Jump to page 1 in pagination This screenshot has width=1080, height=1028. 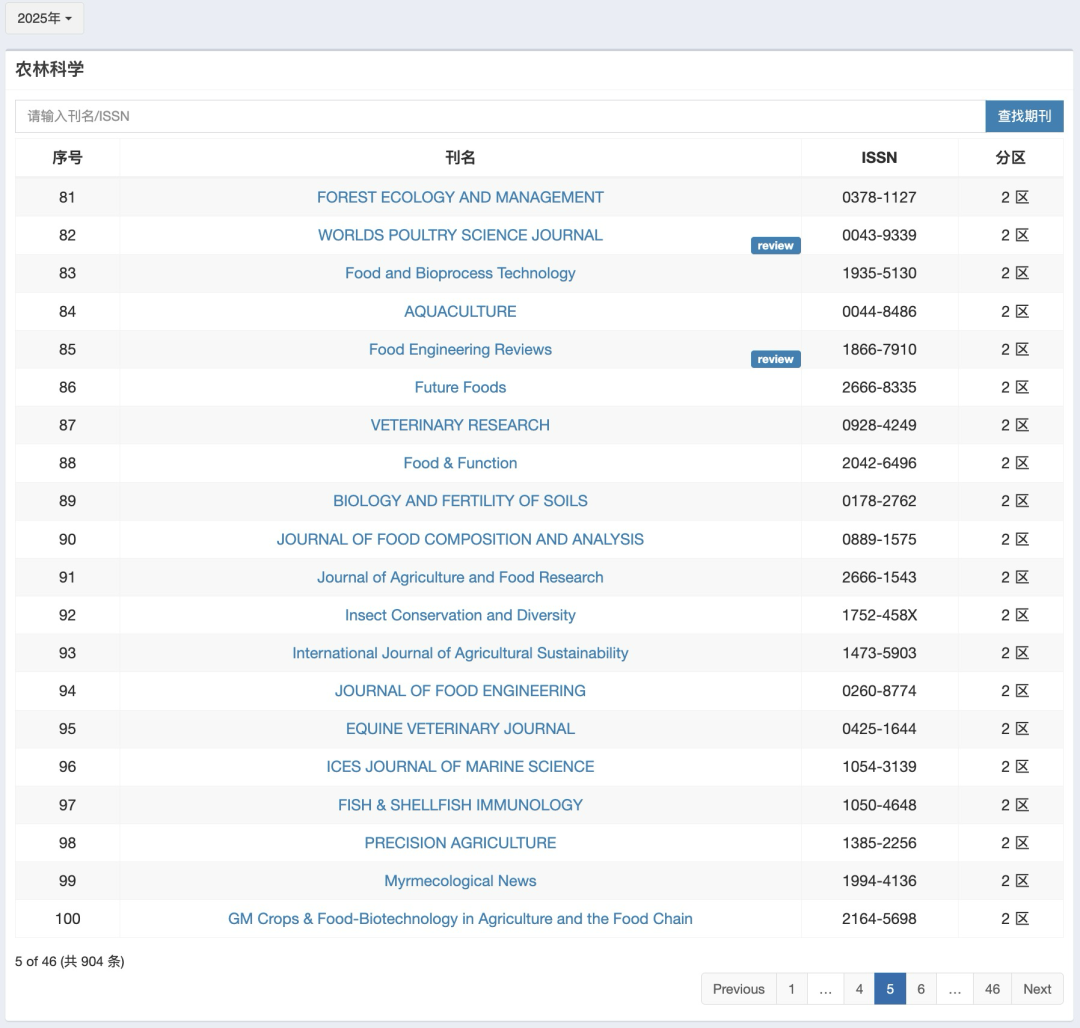click(791, 989)
